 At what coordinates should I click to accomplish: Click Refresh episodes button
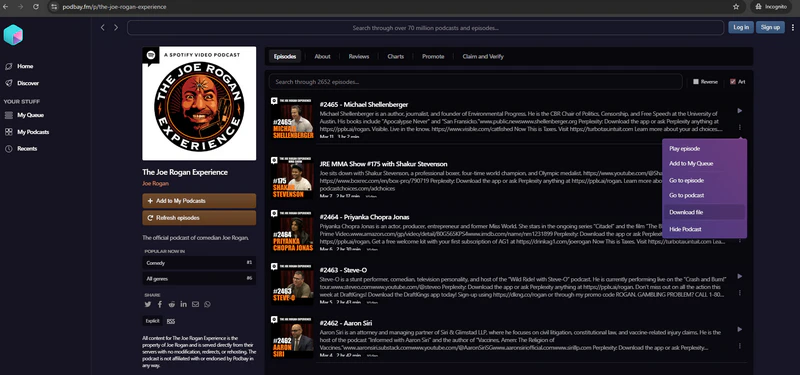199,218
